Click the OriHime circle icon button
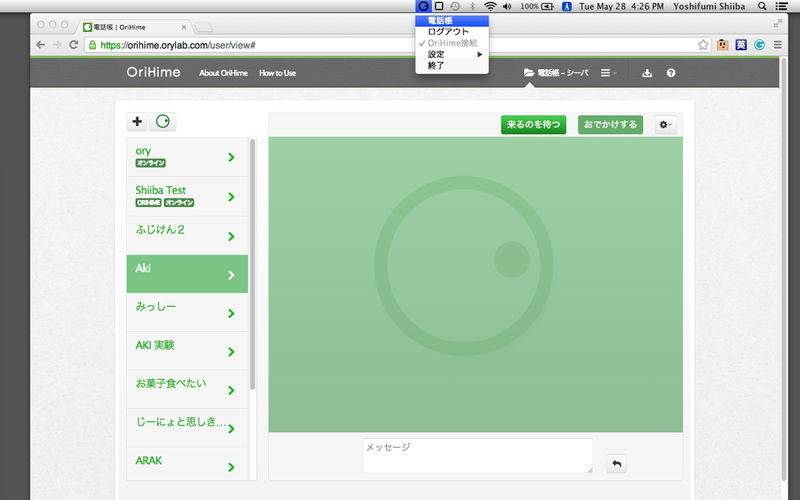Screen dimensions: 800x500 coord(163,121)
